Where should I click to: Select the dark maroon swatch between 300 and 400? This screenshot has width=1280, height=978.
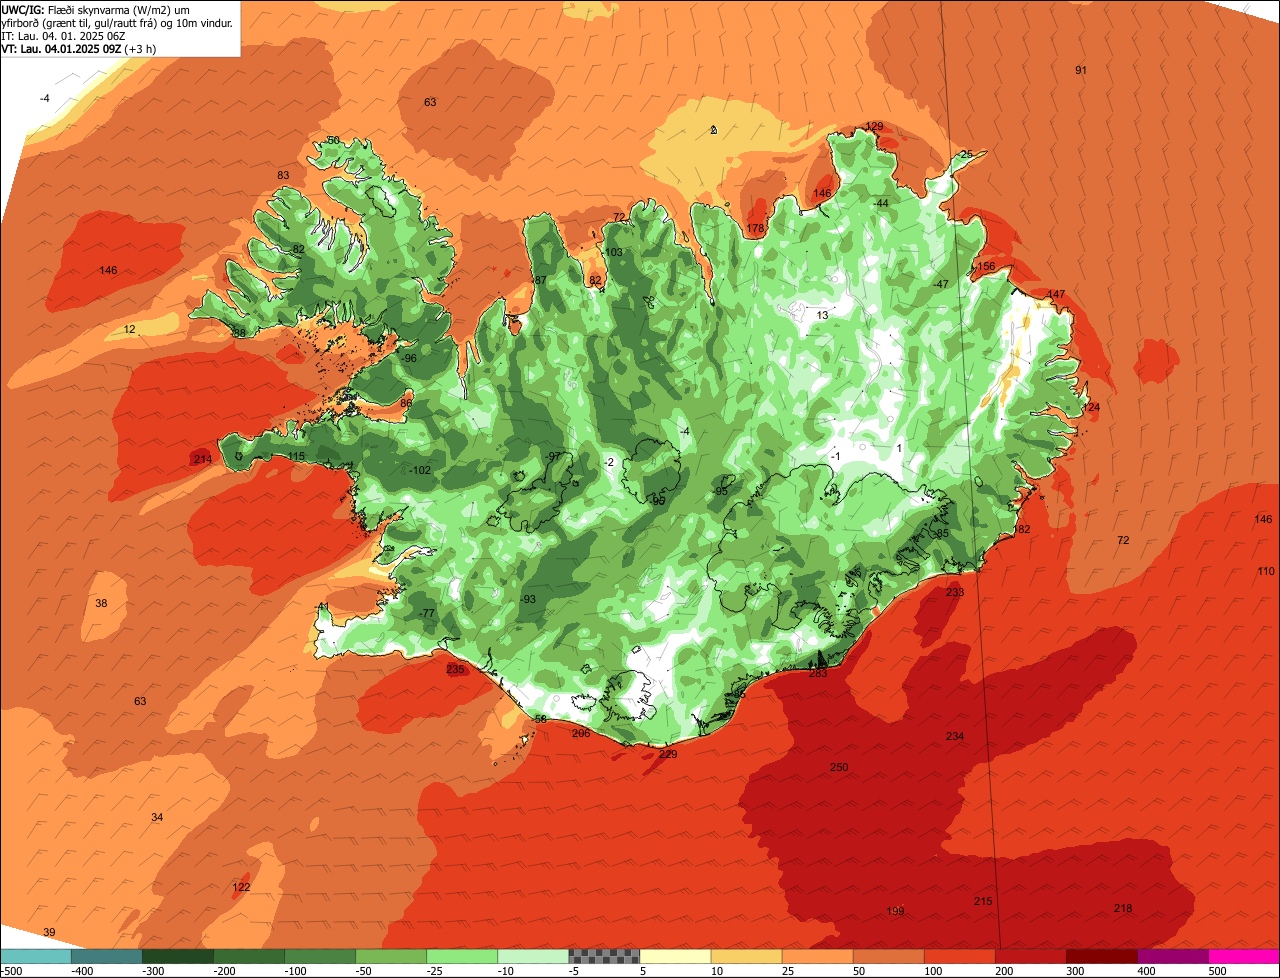1101,956
